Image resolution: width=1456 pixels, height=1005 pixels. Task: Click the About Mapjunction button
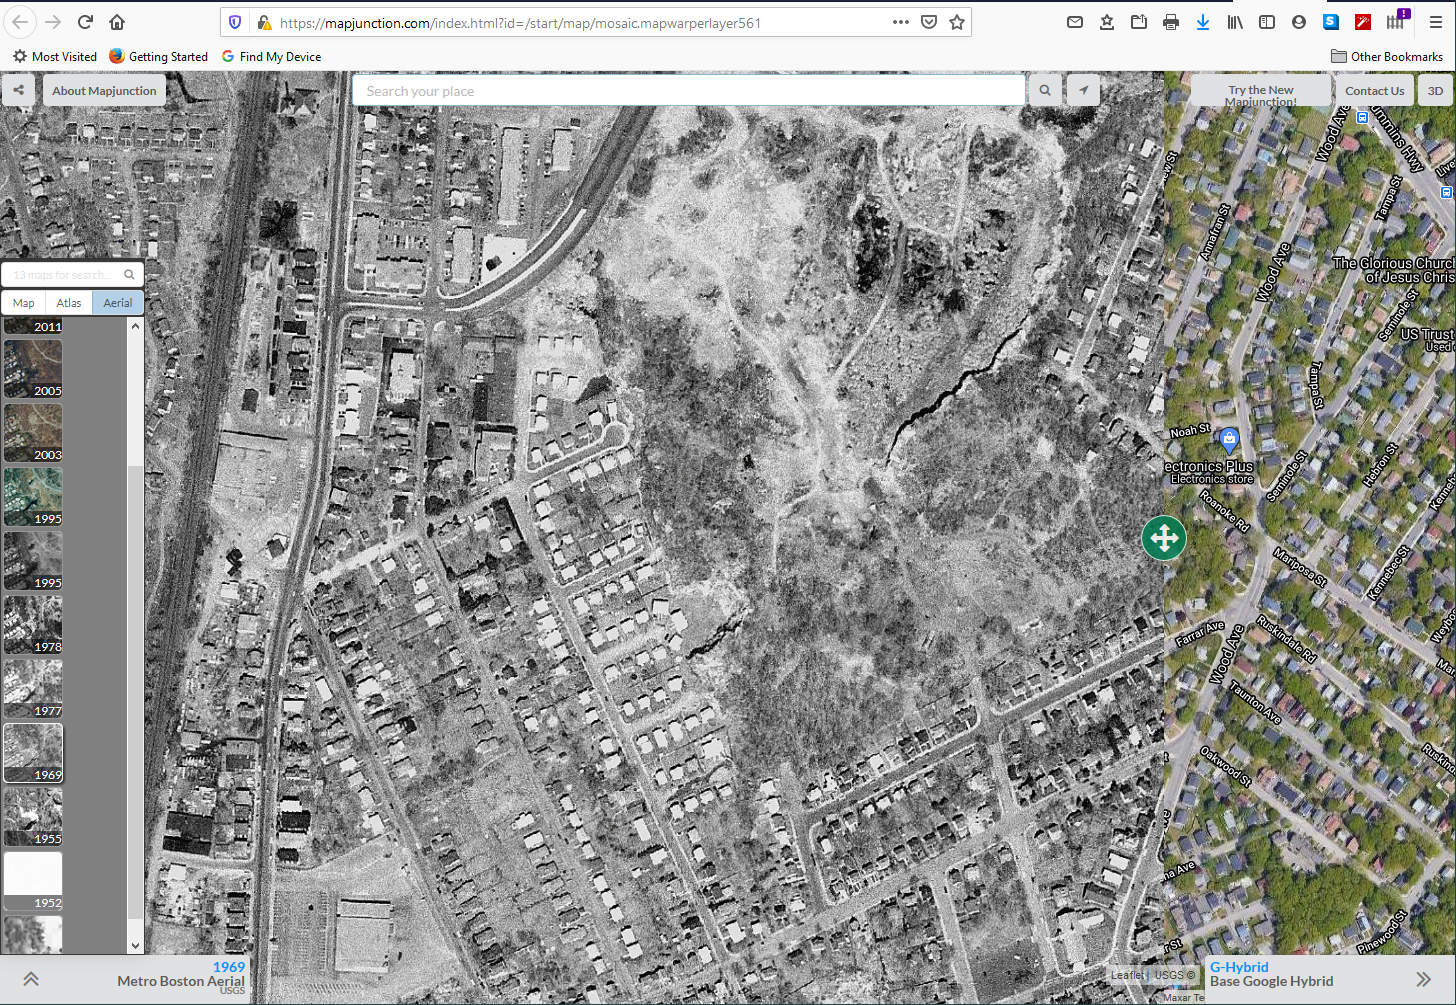coord(104,90)
